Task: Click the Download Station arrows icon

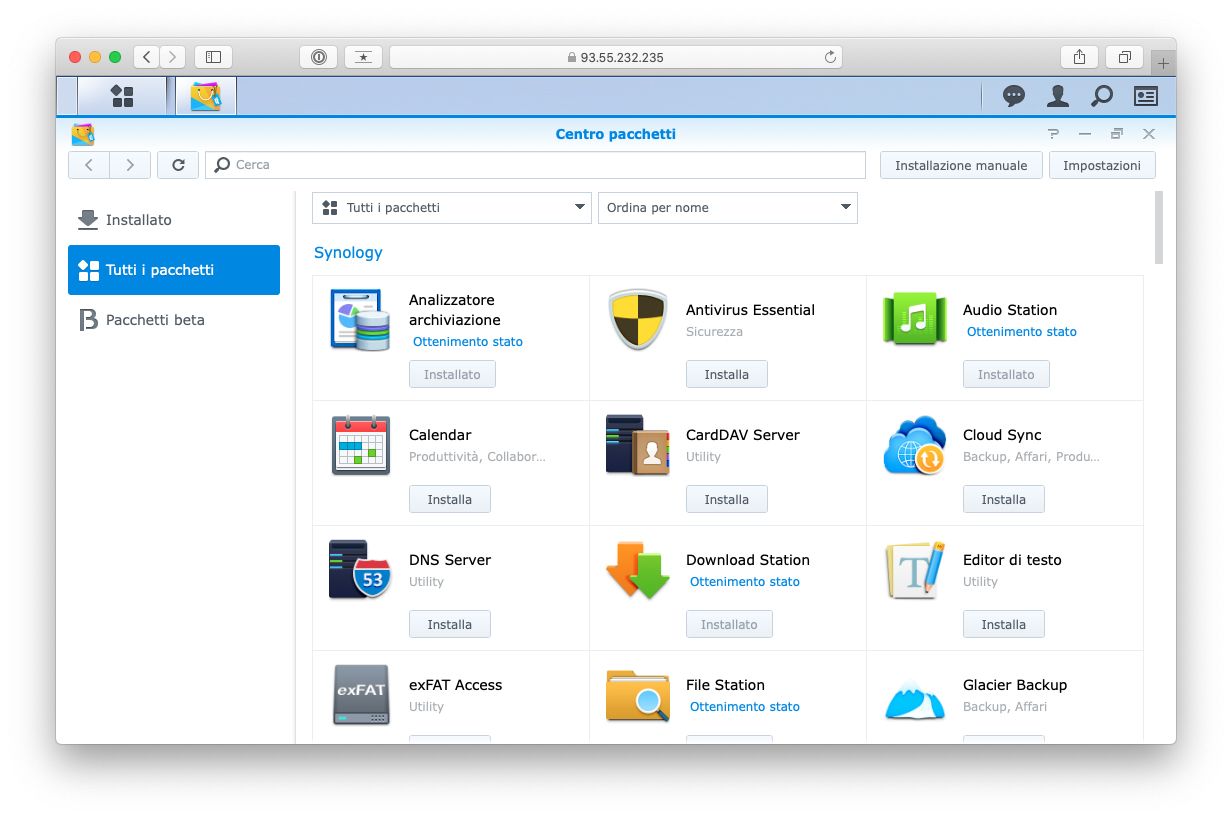Action: tap(638, 569)
